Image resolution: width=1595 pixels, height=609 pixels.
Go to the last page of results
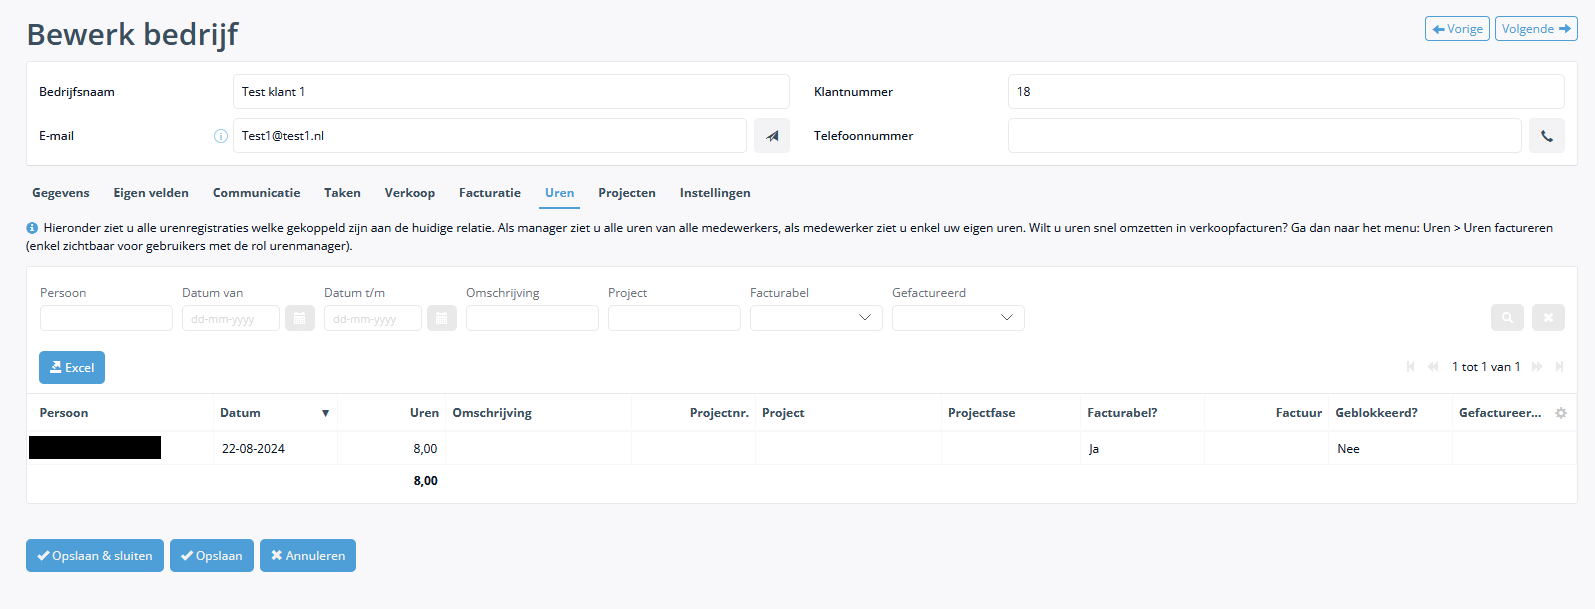[1559, 367]
